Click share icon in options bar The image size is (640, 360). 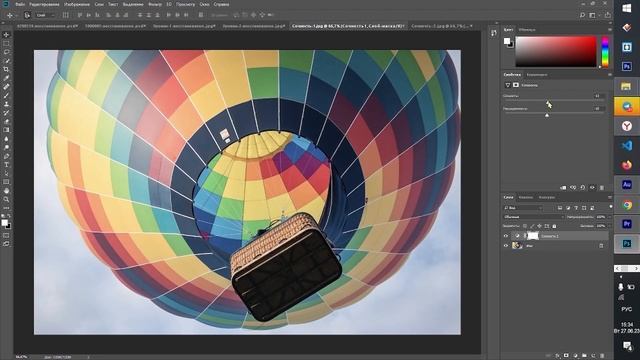(608, 15)
